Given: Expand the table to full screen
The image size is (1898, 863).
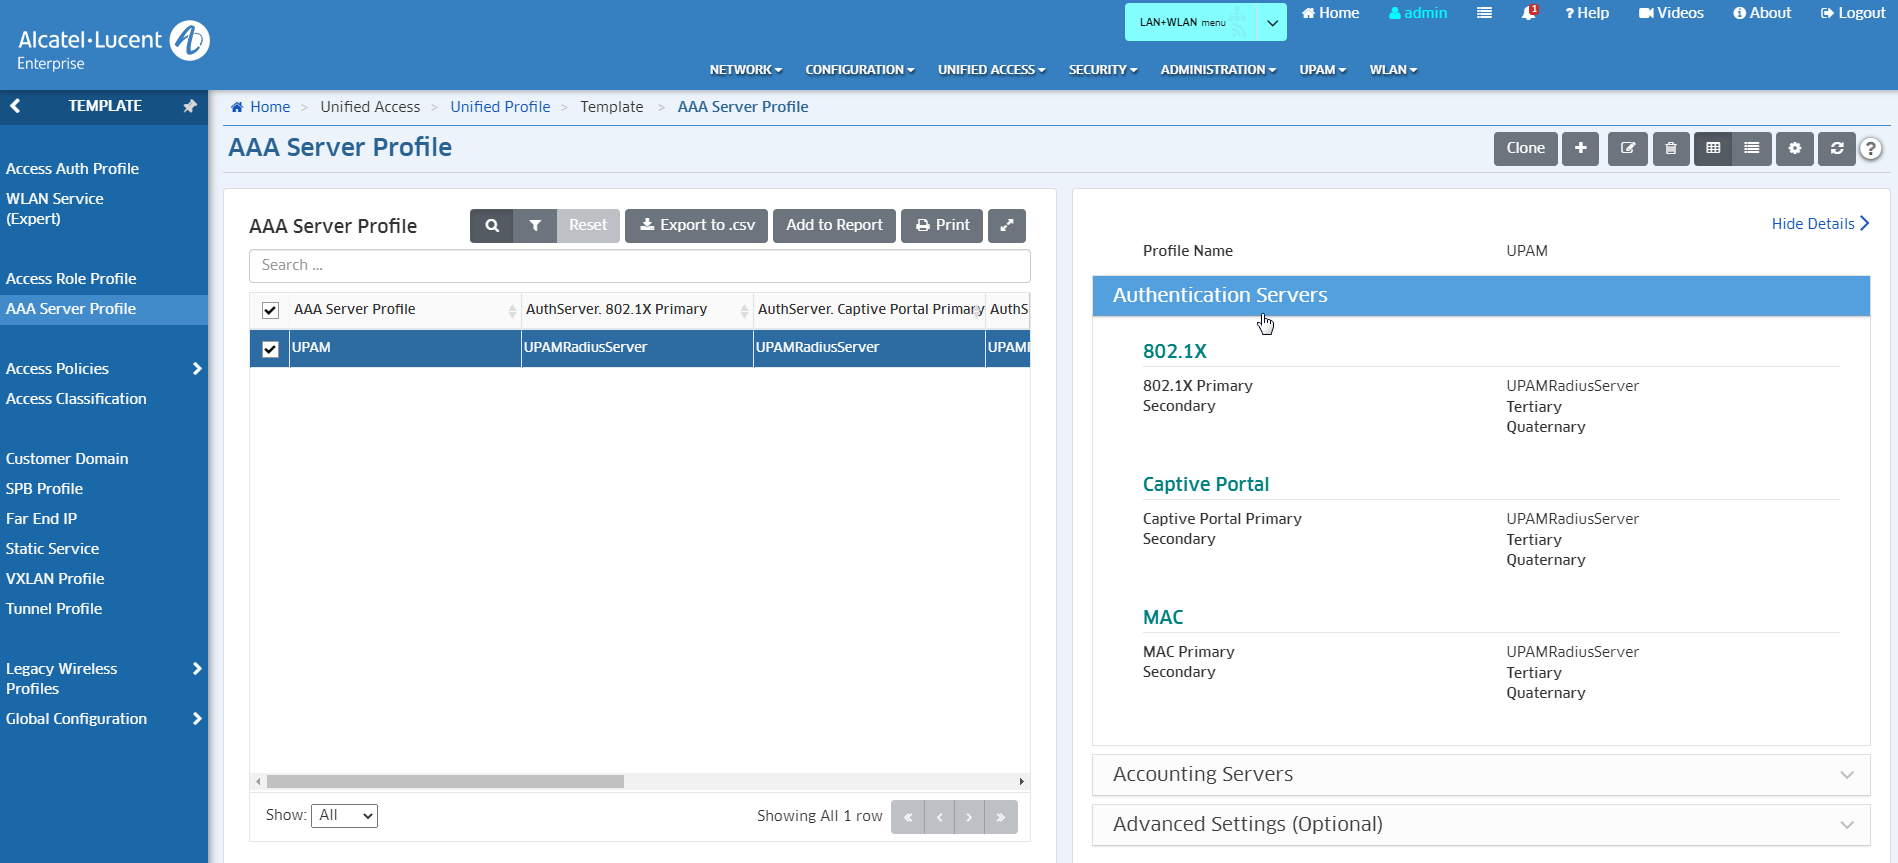Looking at the screenshot, I should pos(1006,226).
